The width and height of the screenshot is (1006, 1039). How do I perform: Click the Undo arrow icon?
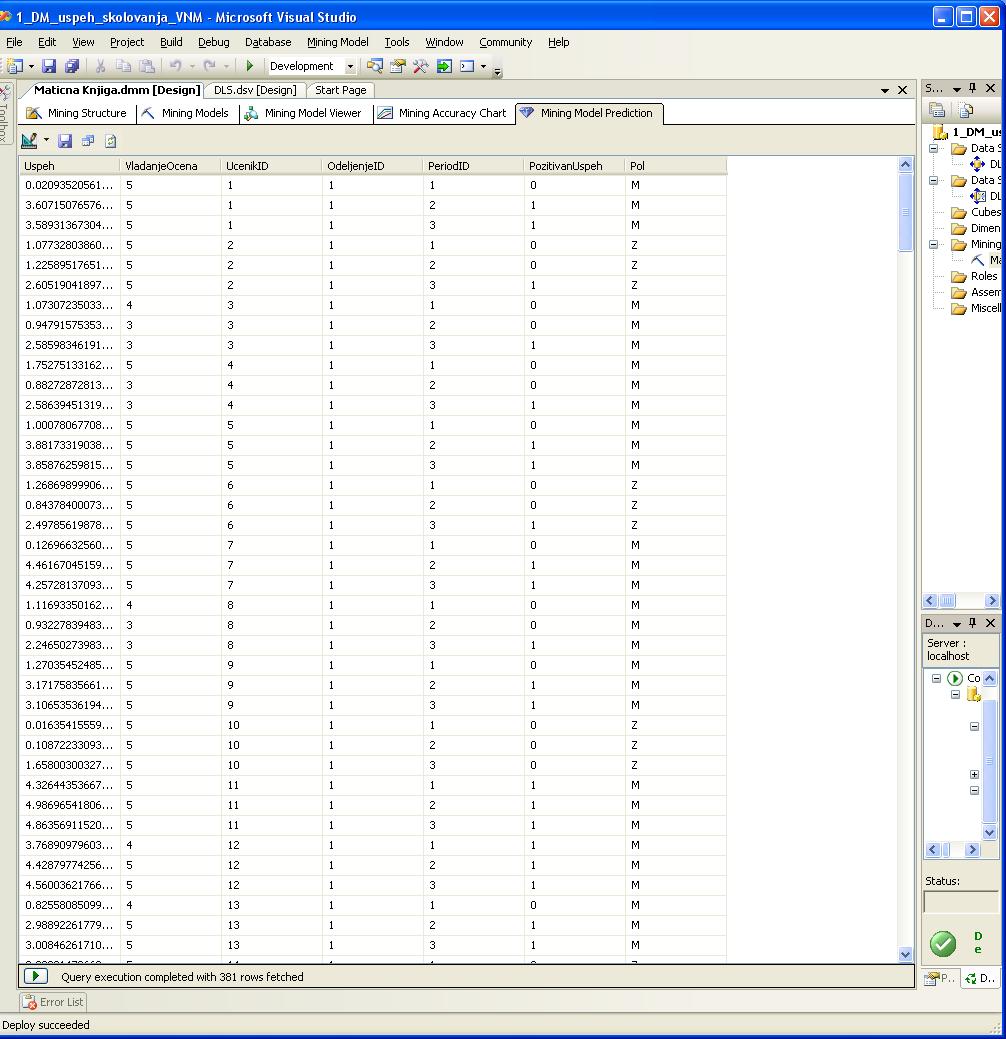tap(176, 66)
